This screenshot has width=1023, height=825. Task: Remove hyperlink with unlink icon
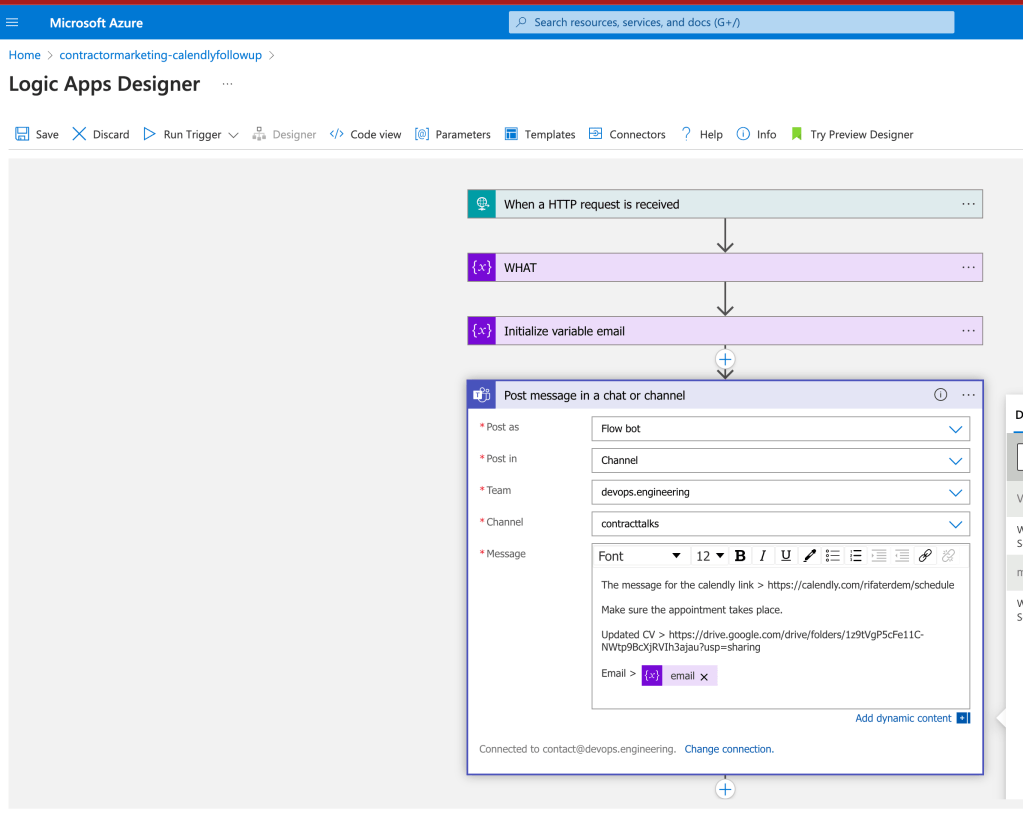[x=949, y=556]
